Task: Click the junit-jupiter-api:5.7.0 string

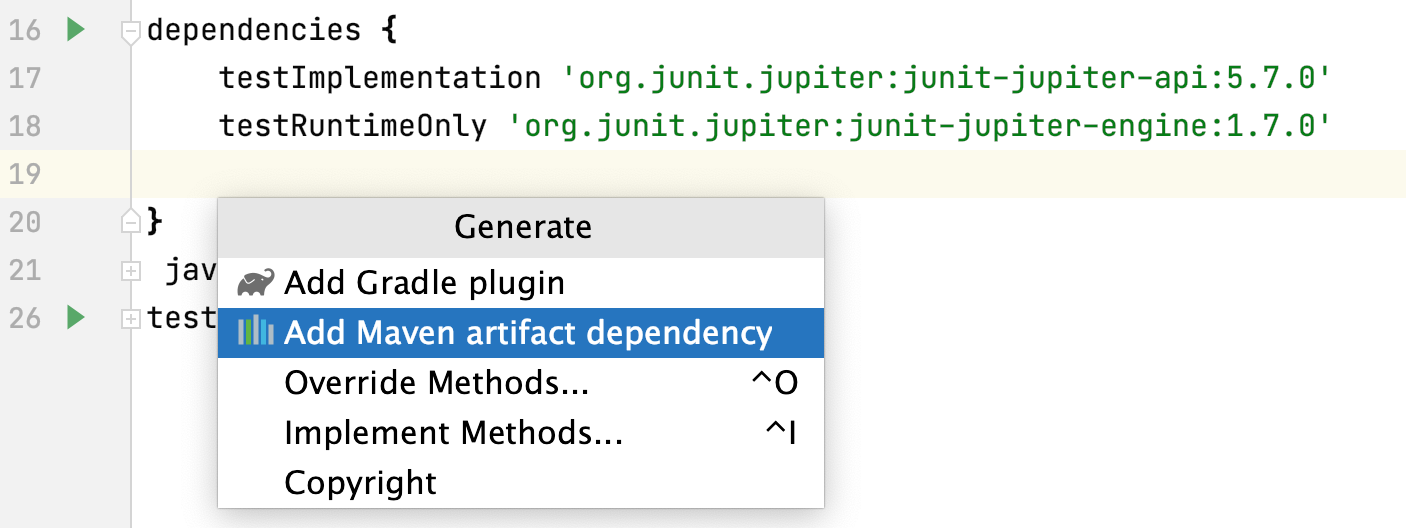Action: (x=949, y=78)
